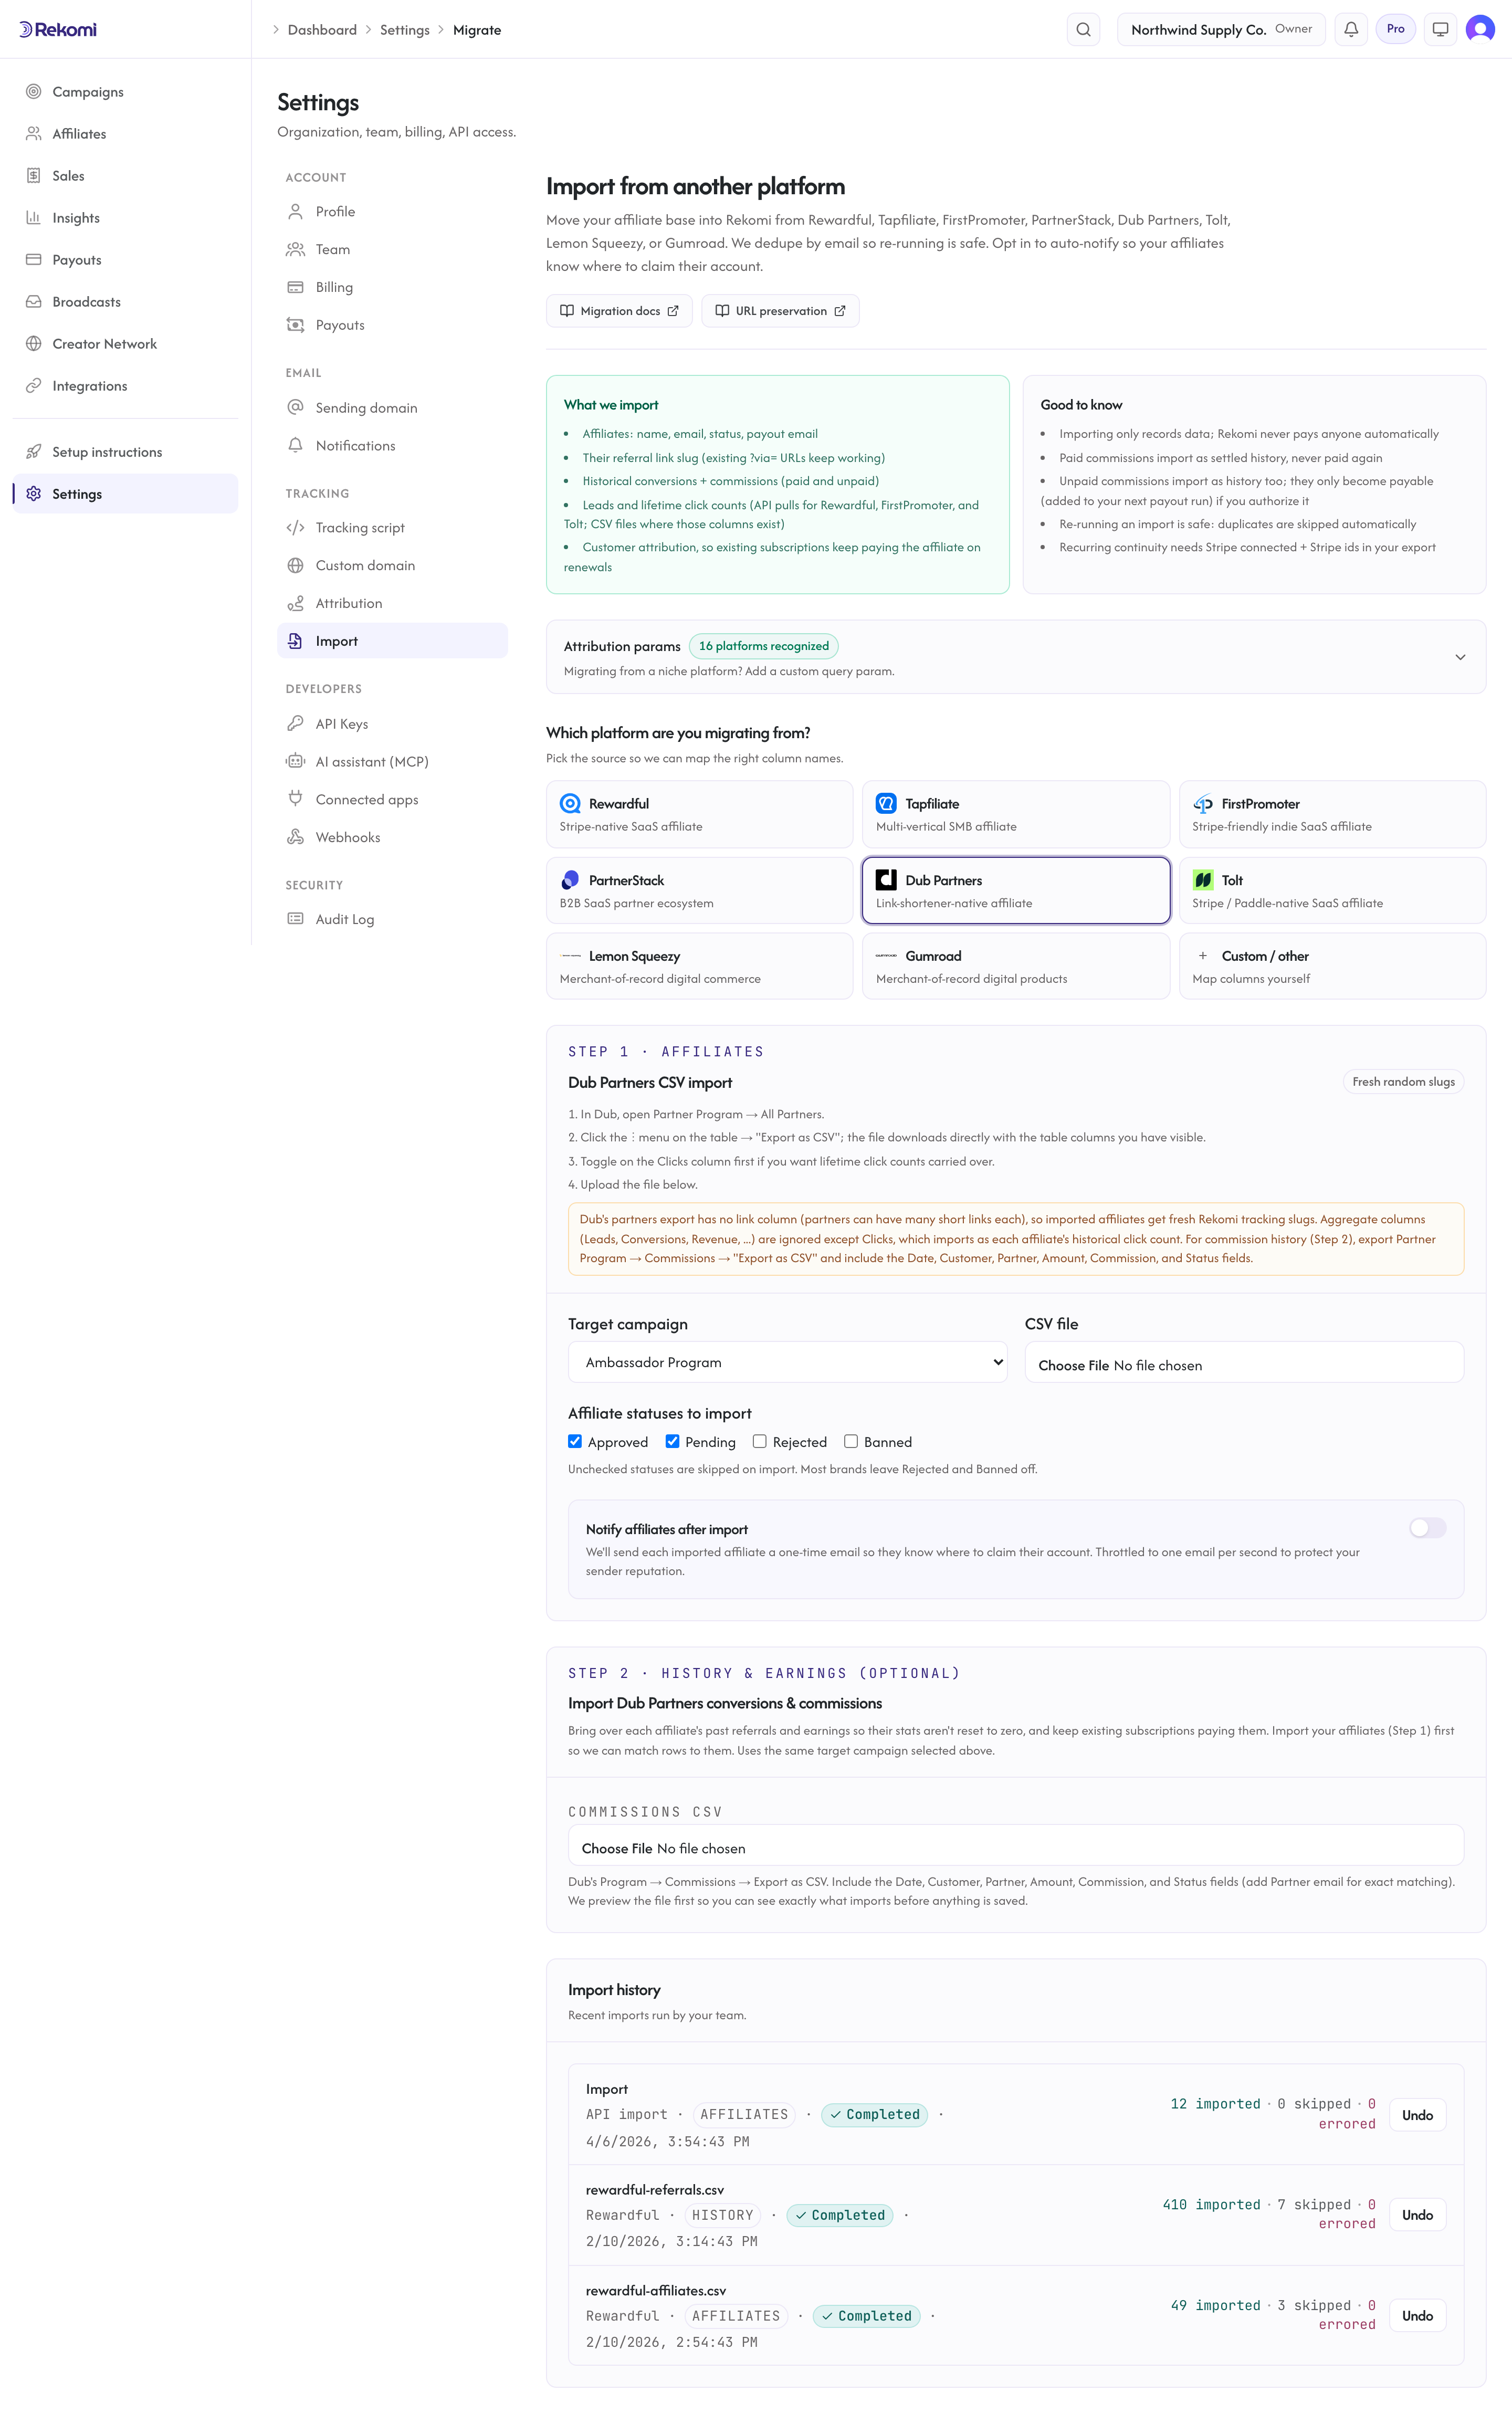1512x2413 pixels.
Task: Click the Webhooks icon
Action: [x=295, y=837]
